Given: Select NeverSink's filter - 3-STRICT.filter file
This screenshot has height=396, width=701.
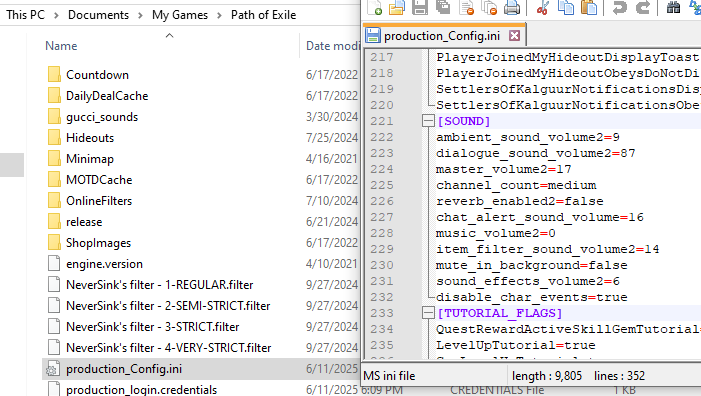Looking at the screenshot, I should tap(152, 327).
